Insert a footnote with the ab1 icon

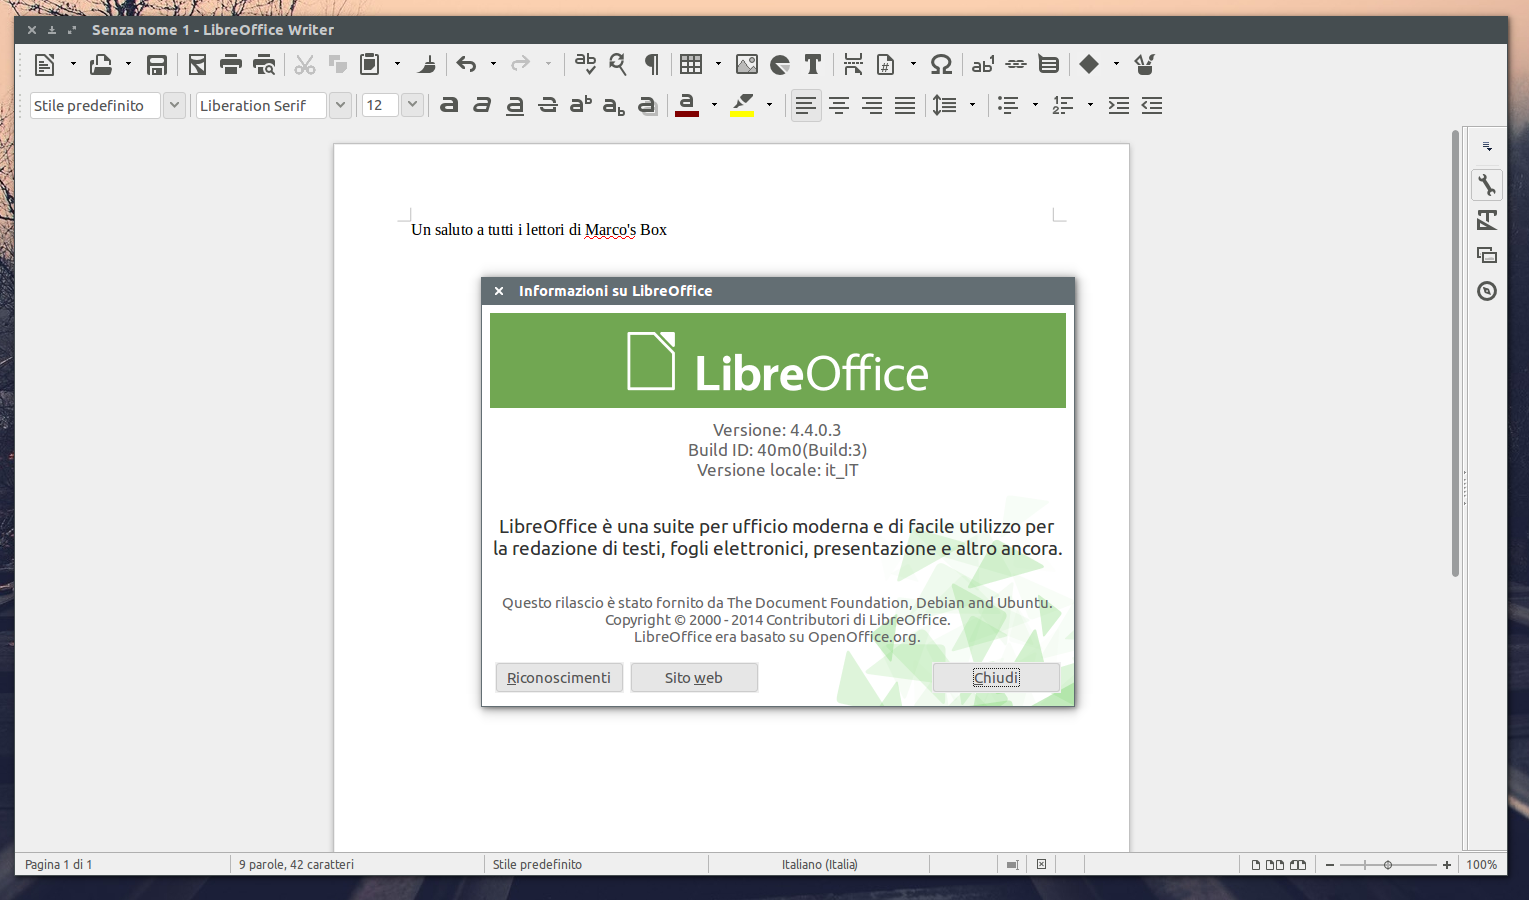pyautogui.click(x=983, y=64)
